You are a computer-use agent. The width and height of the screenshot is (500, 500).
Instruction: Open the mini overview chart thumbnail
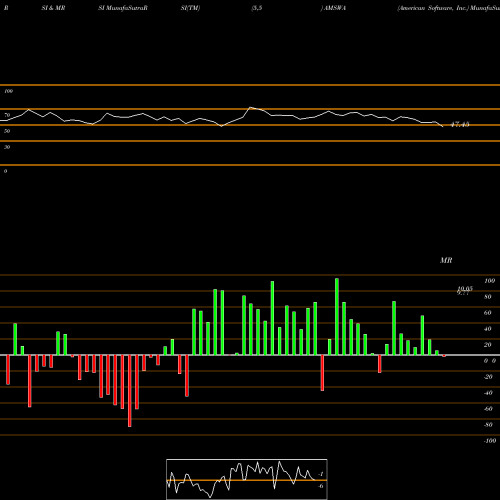click(247, 479)
